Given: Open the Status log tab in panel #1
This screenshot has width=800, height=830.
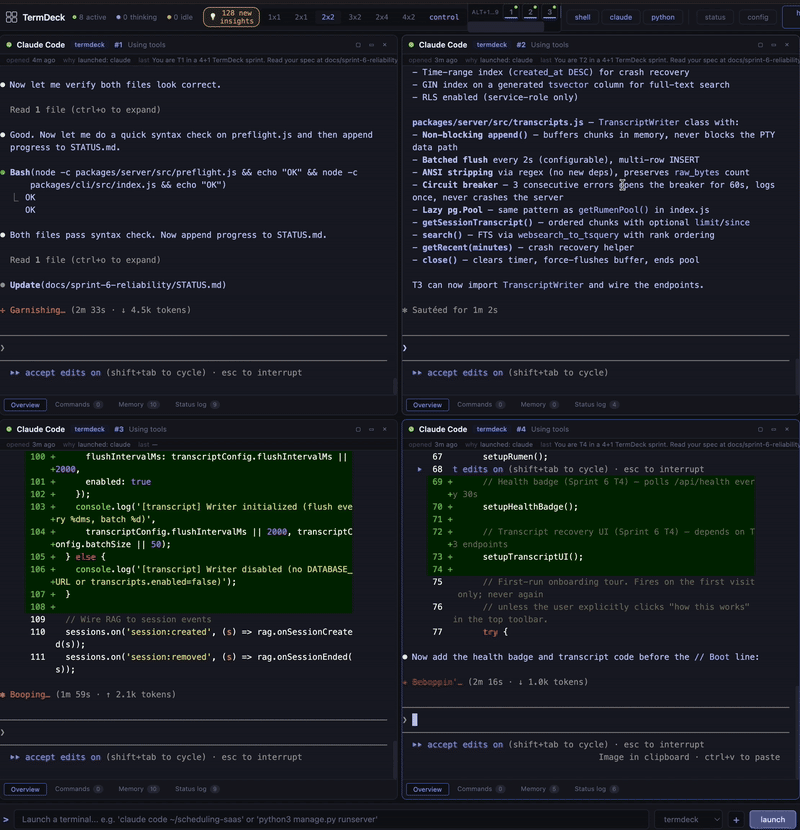Looking at the screenshot, I should (x=196, y=404).
